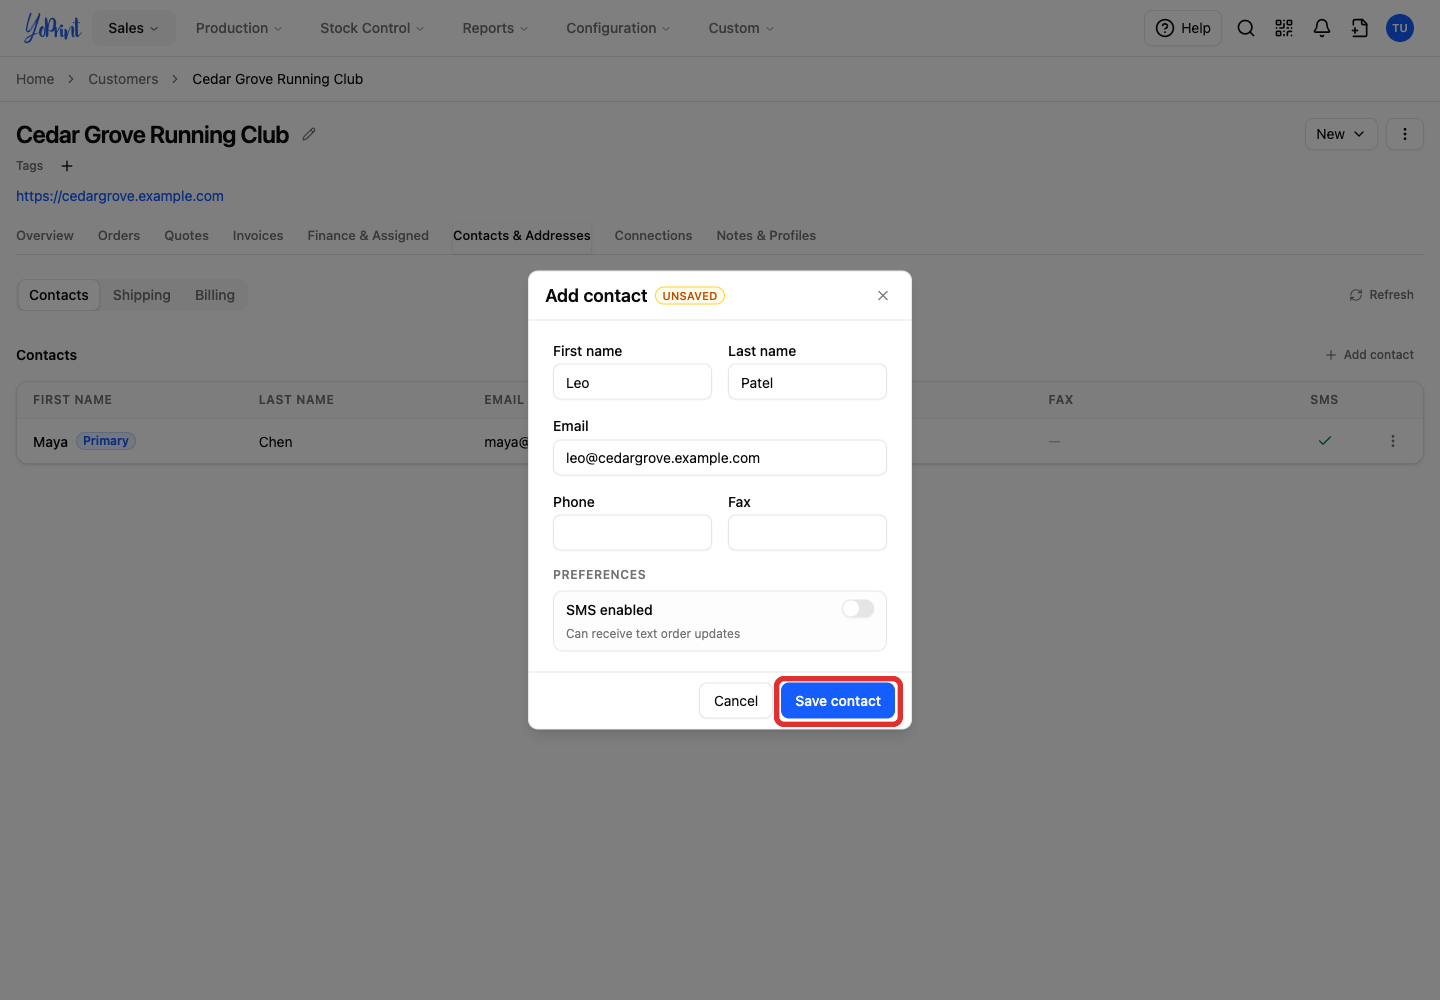Focus the Phone input field
Image resolution: width=1440 pixels, height=1000 pixels.
[x=632, y=532]
